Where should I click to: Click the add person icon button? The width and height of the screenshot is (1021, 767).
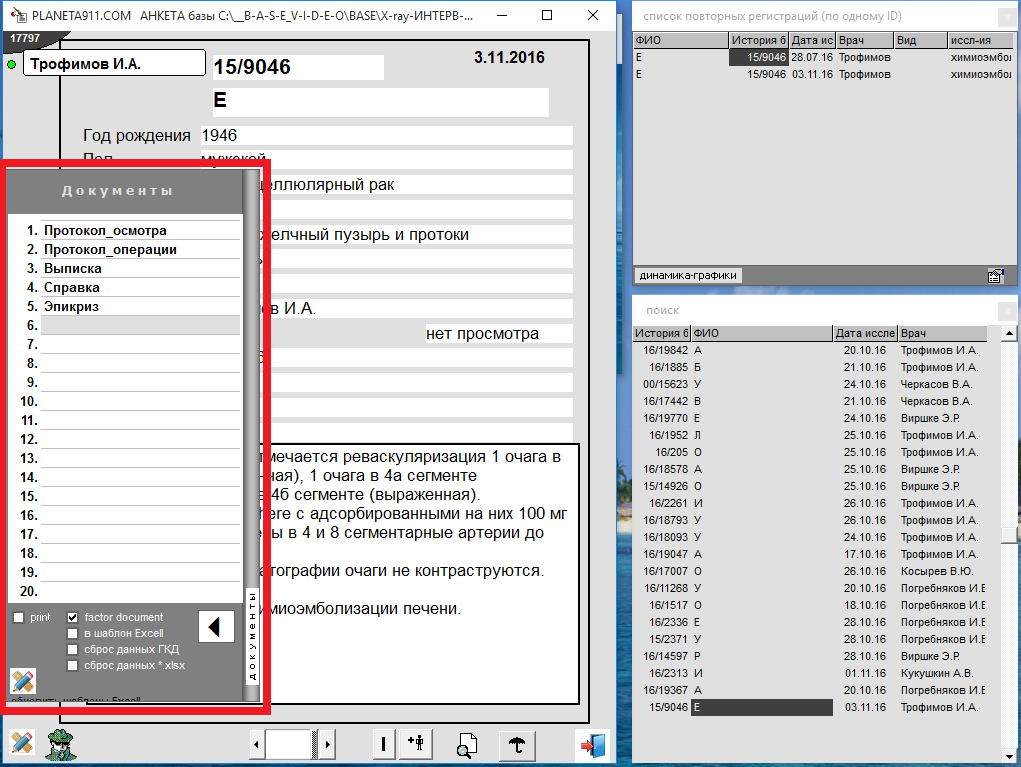click(417, 744)
